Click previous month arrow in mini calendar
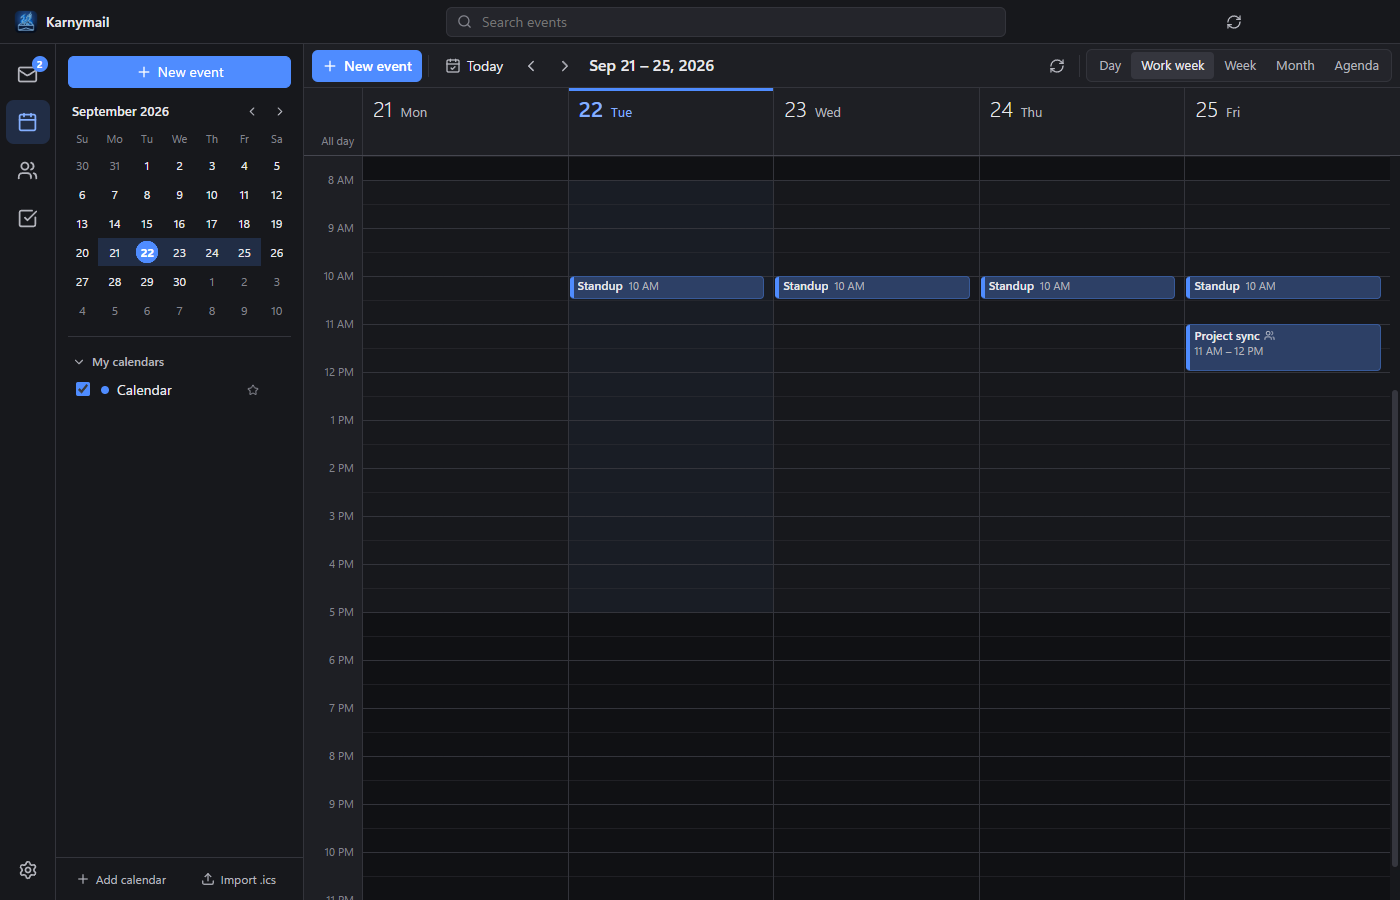 tap(252, 112)
